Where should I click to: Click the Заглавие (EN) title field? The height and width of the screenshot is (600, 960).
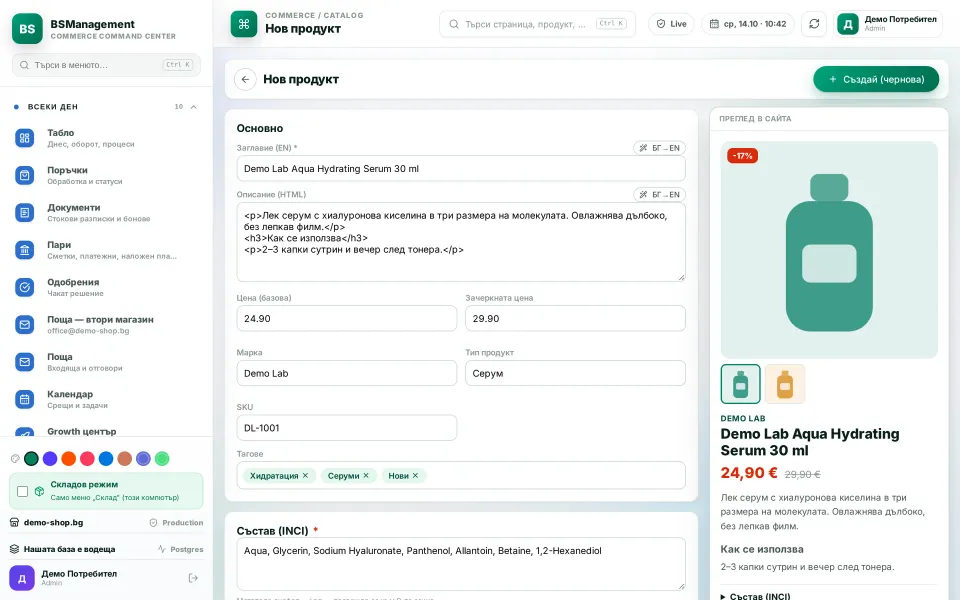pyautogui.click(x=461, y=168)
